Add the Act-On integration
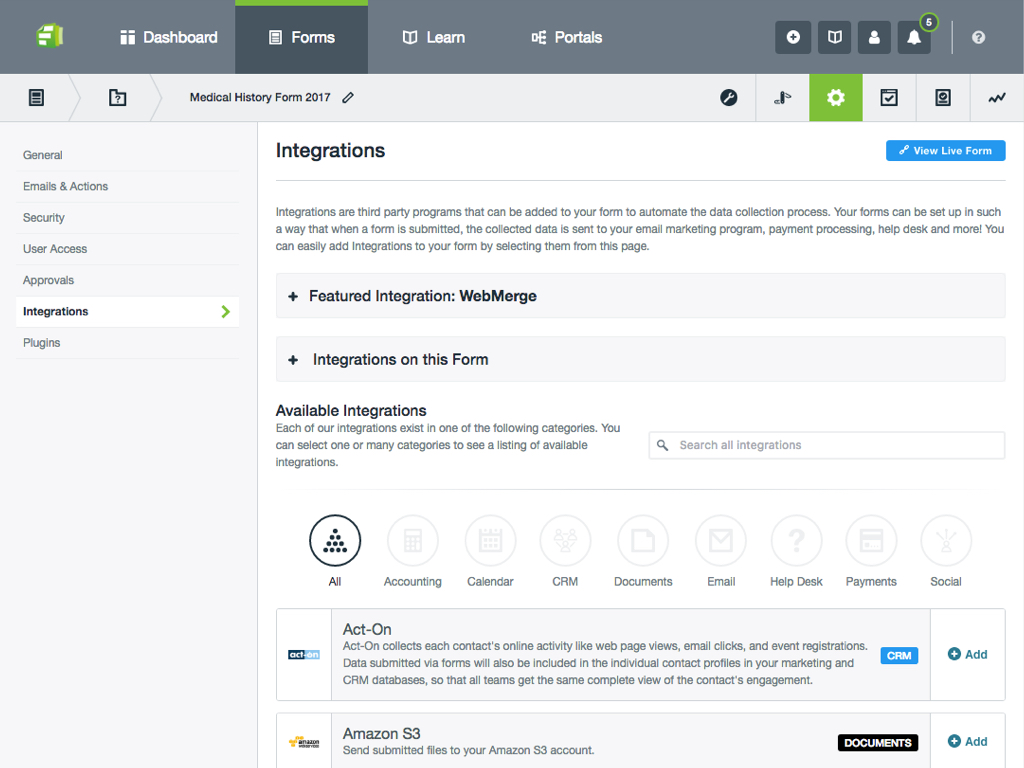Image resolution: width=1024 pixels, height=768 pixels. [967, 654]
